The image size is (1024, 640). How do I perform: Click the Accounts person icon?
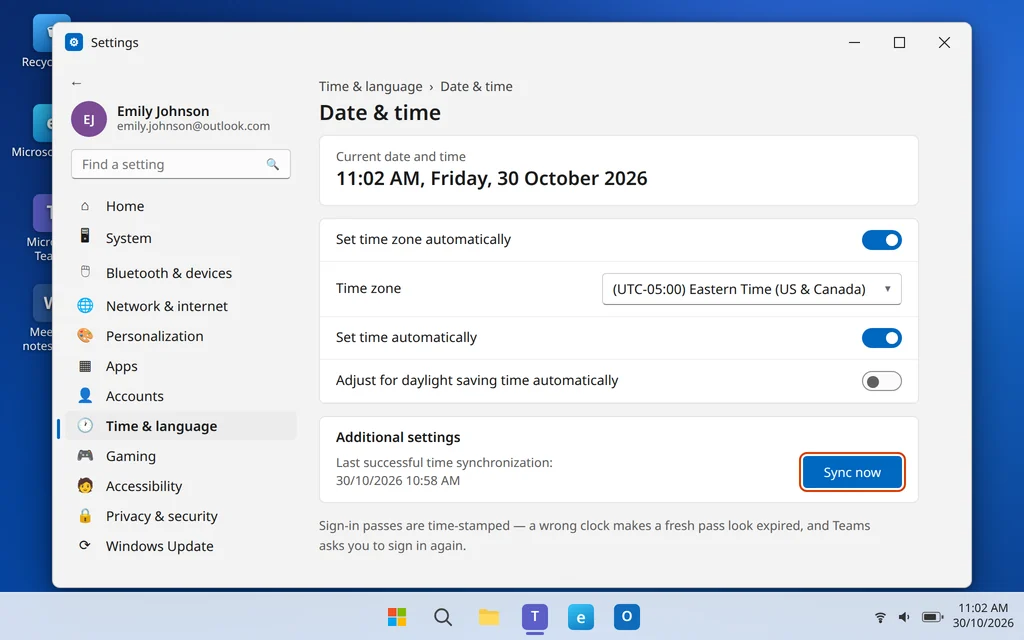click(x=85, y=396)
